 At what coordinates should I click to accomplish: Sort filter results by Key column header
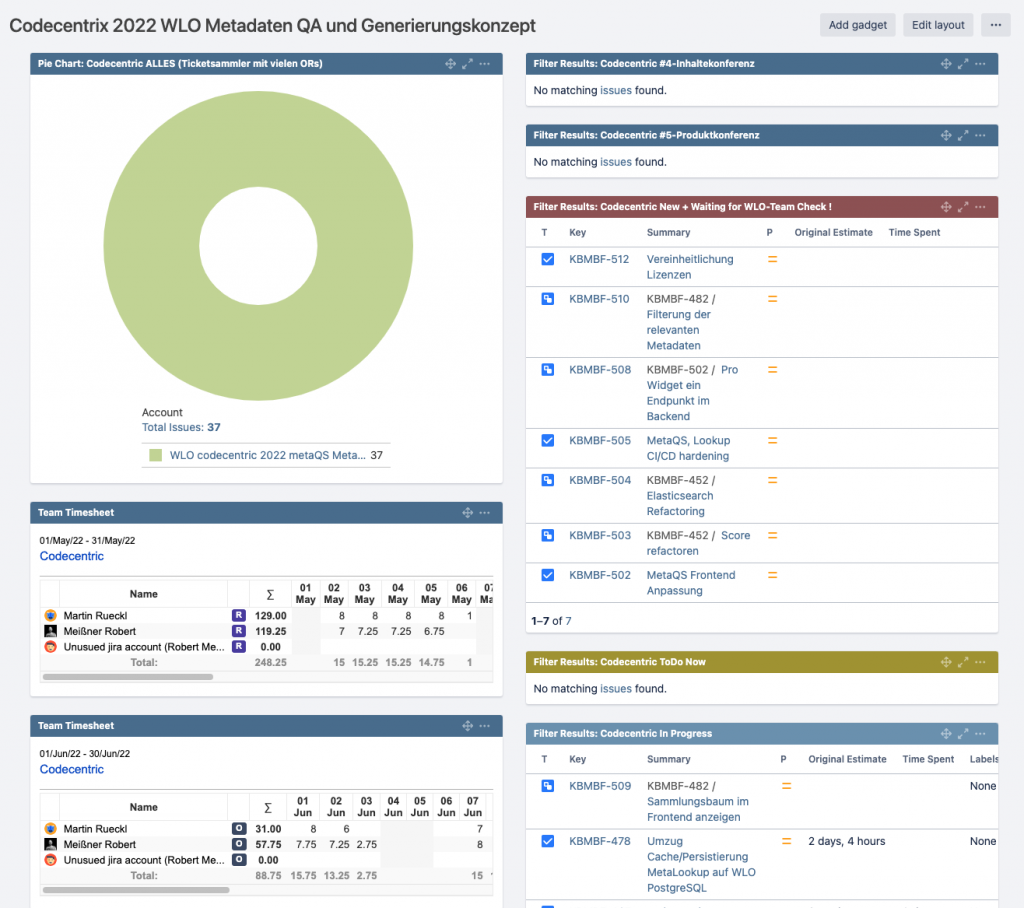coord(577,232)
